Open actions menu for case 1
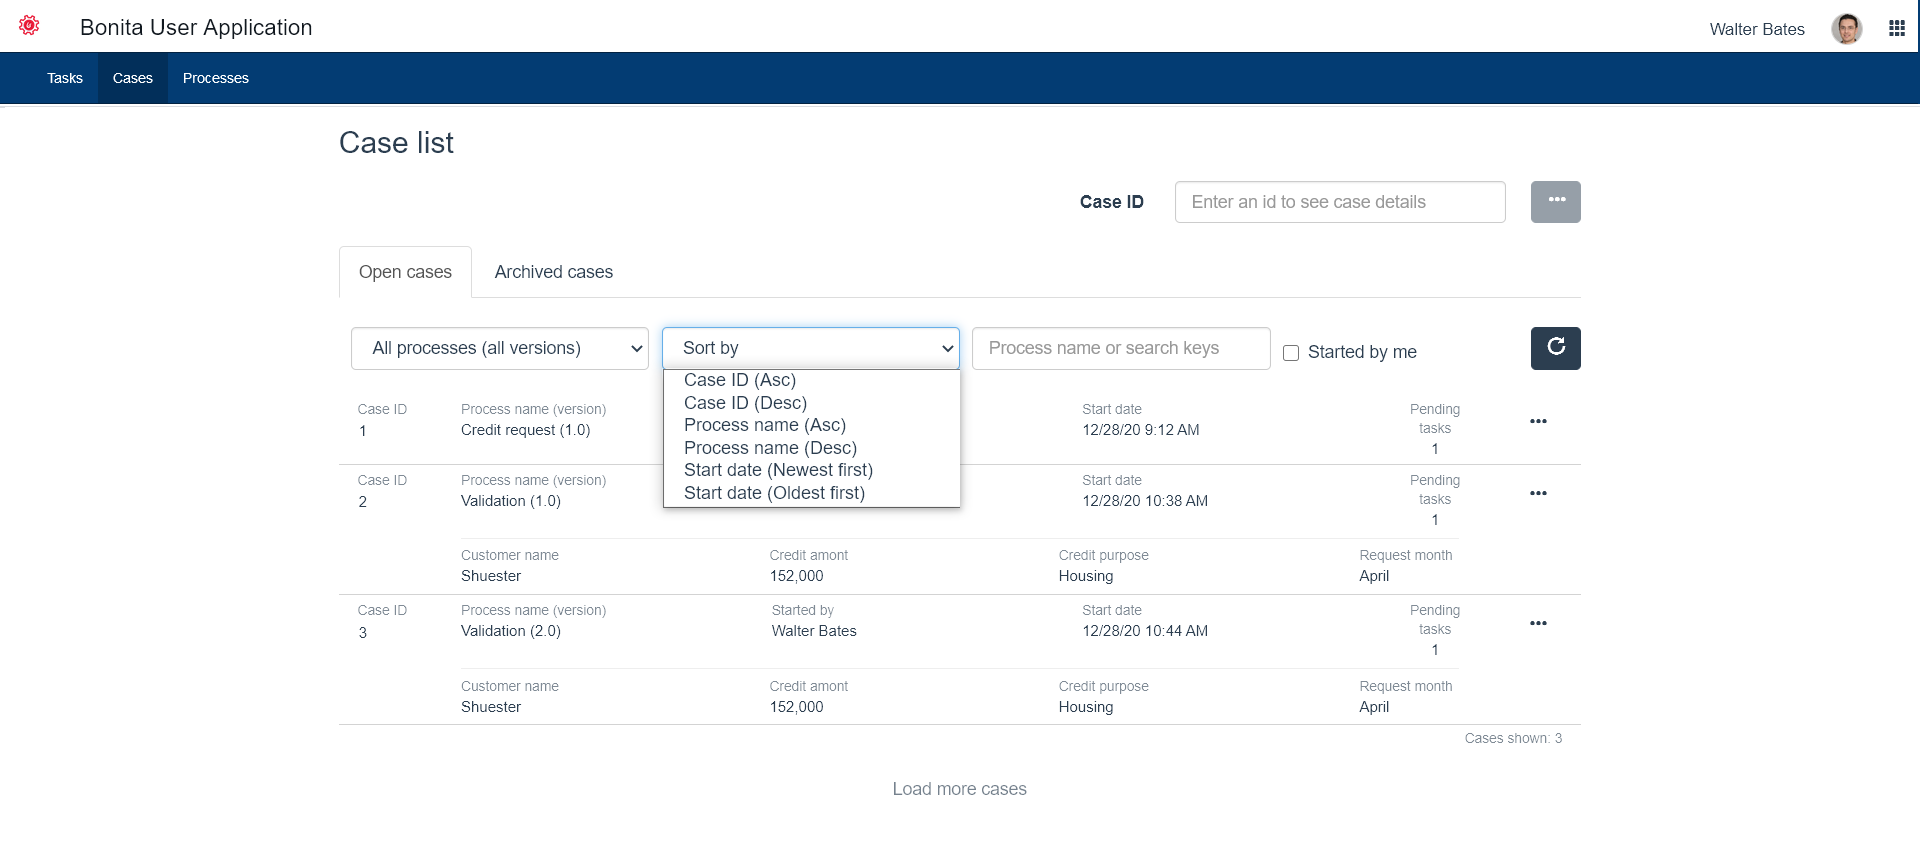Image resolution: width=1920 pixels, height=858 pixels. pos(1538,422)
